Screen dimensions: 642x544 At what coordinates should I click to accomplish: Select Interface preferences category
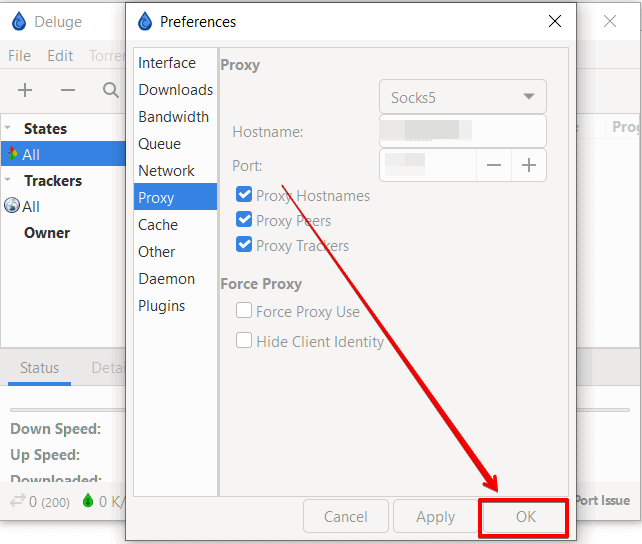click(x=175, y=63)
